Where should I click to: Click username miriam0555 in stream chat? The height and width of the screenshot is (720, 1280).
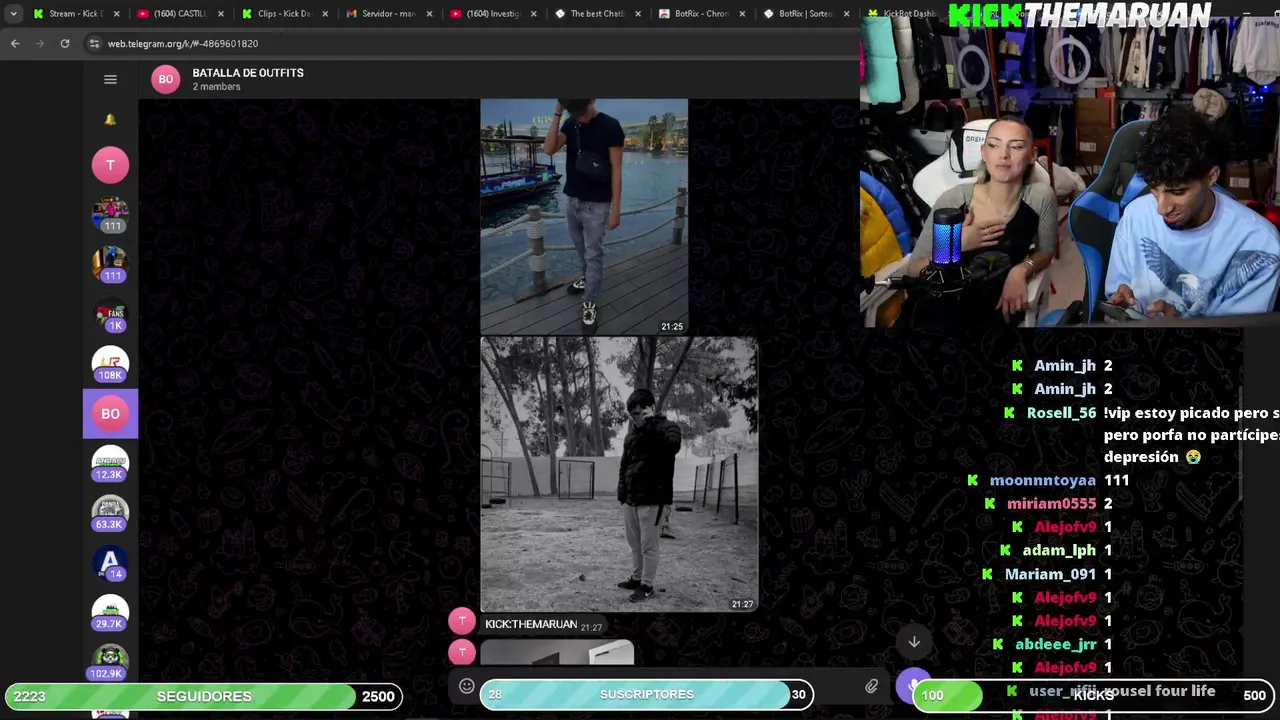coord(1051,503)
